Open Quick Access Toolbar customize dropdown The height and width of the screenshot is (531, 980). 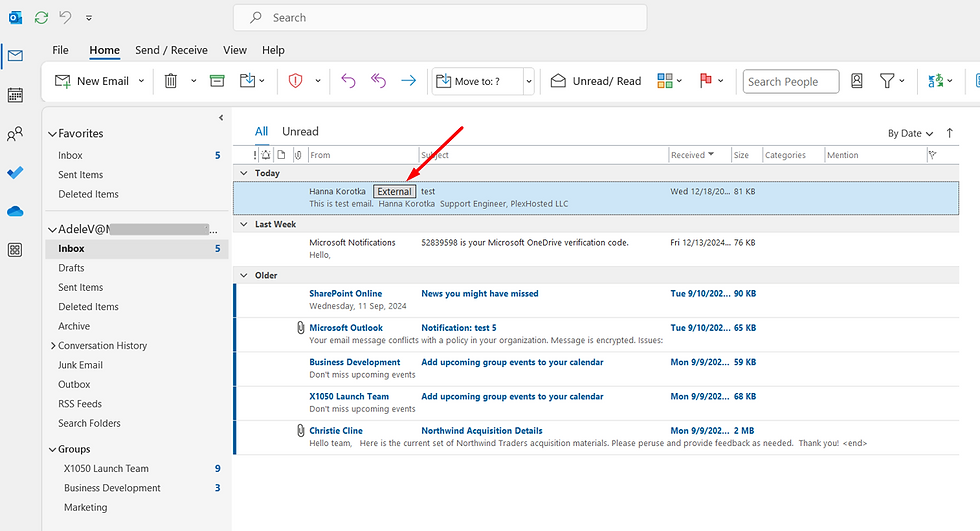(x=89, y=17)
